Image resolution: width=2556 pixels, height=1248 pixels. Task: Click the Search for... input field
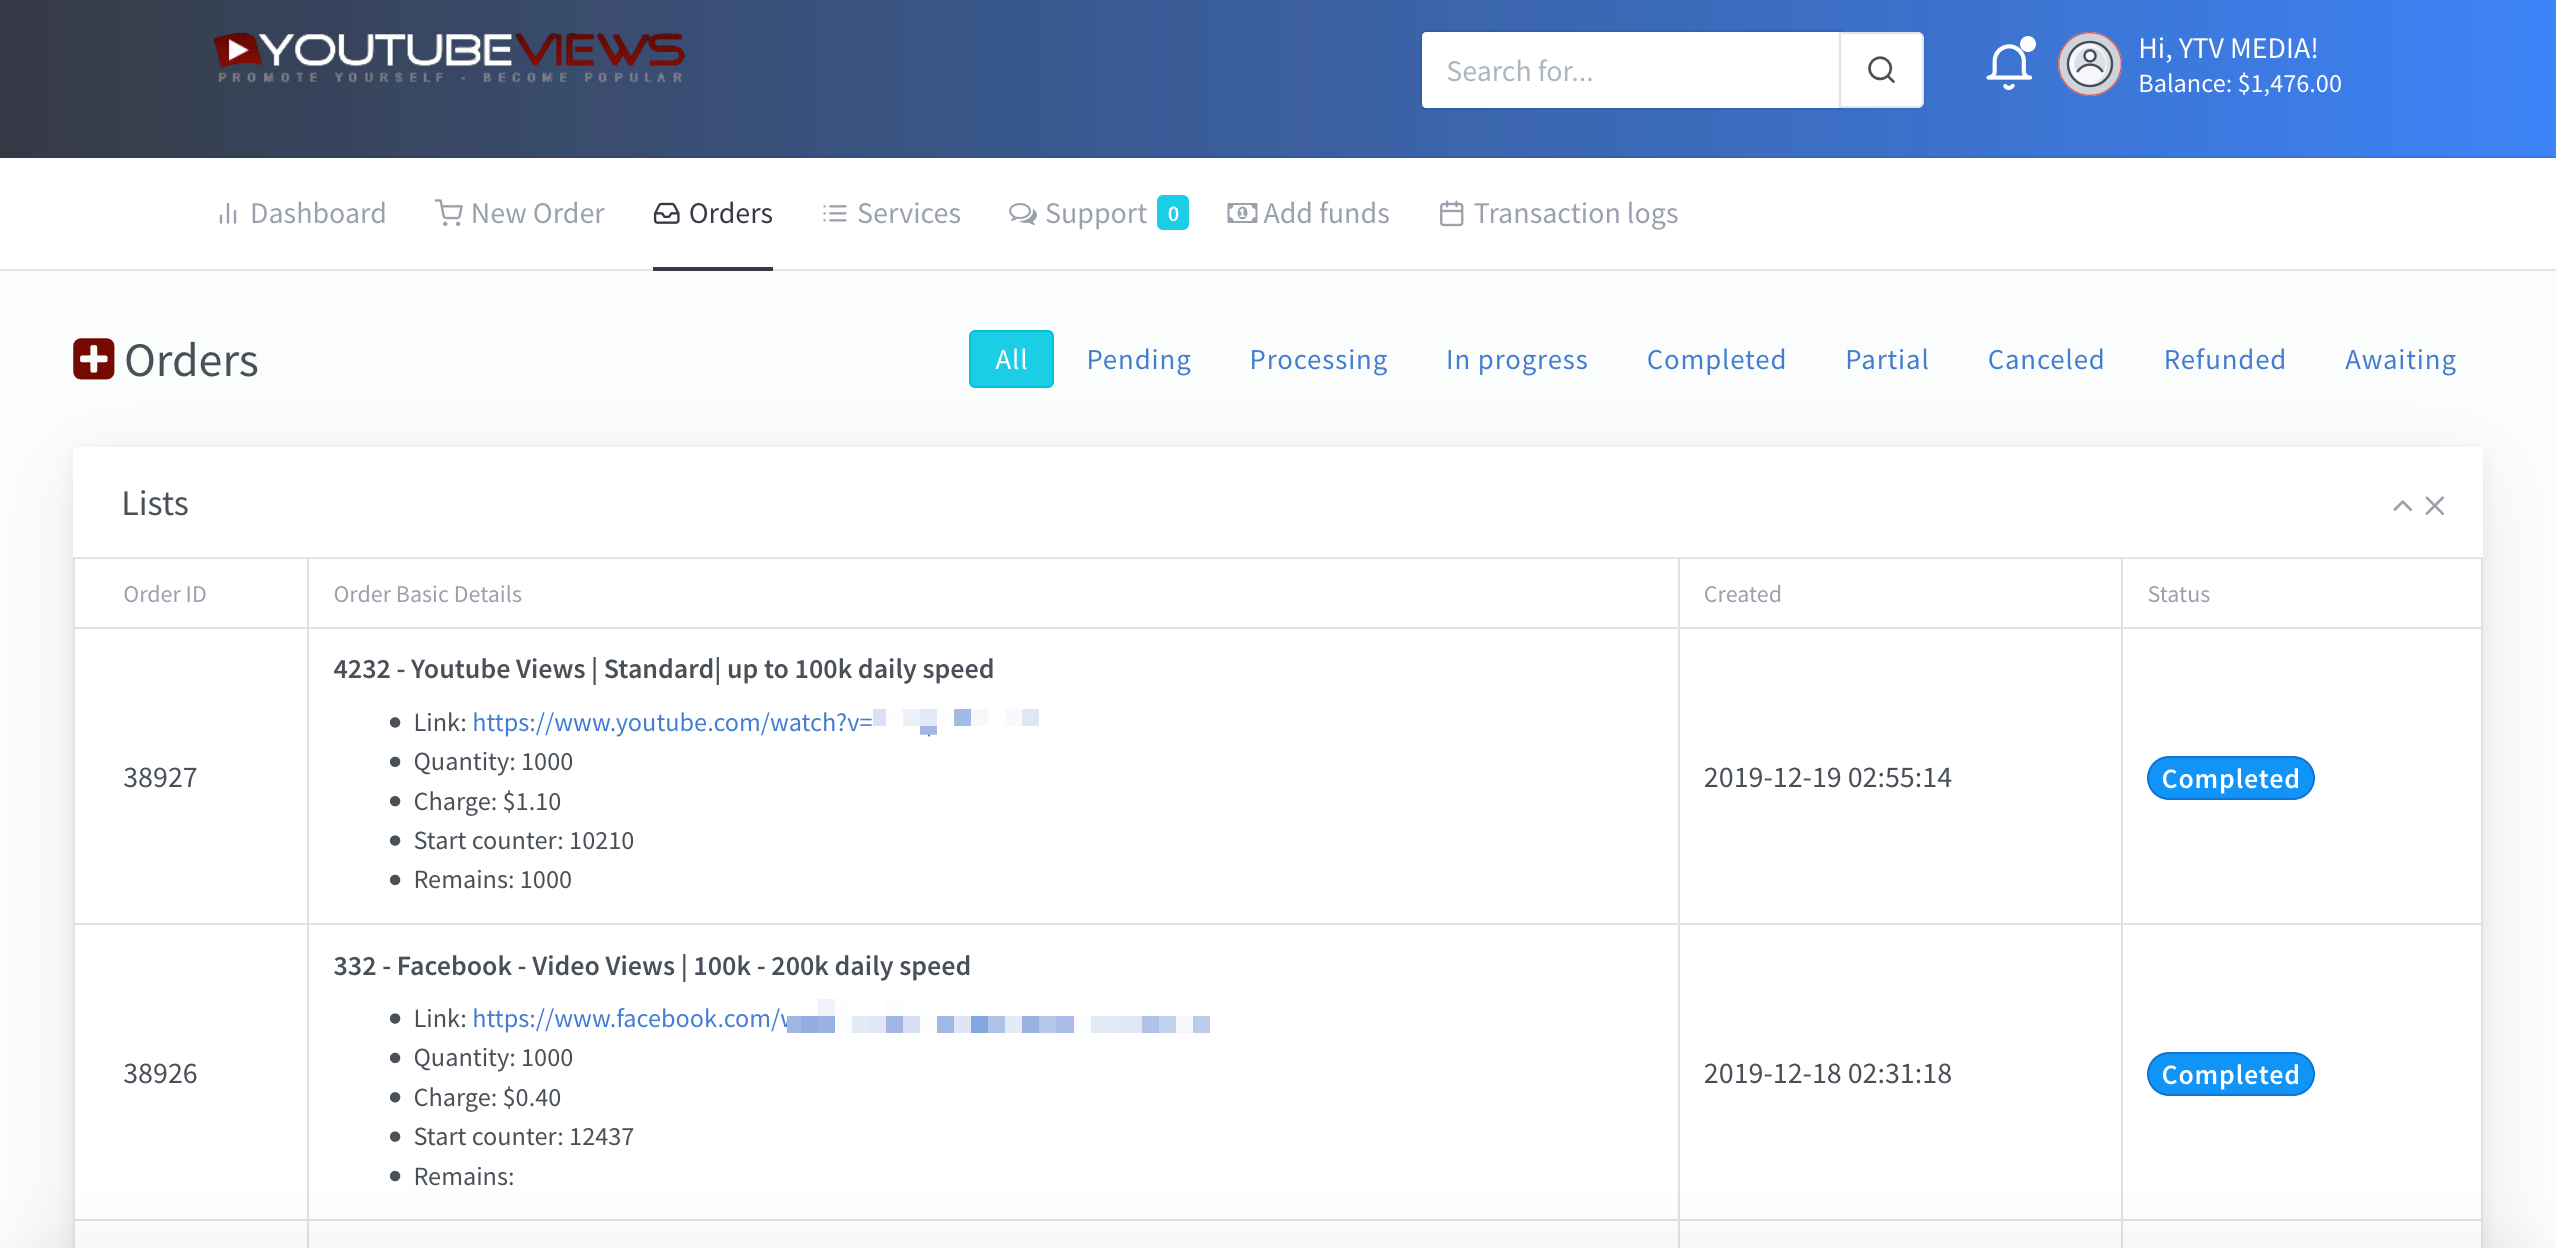[x=1630, y=70]
